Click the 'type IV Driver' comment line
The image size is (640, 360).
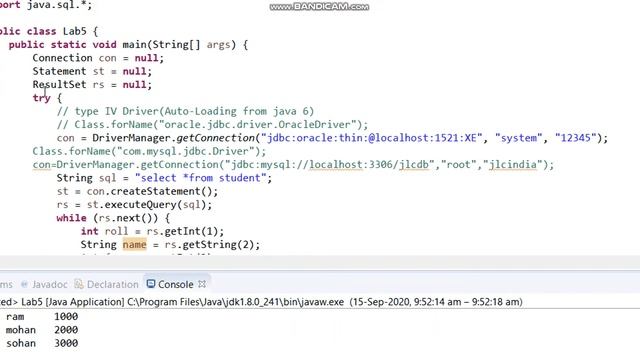click(185, 111)
